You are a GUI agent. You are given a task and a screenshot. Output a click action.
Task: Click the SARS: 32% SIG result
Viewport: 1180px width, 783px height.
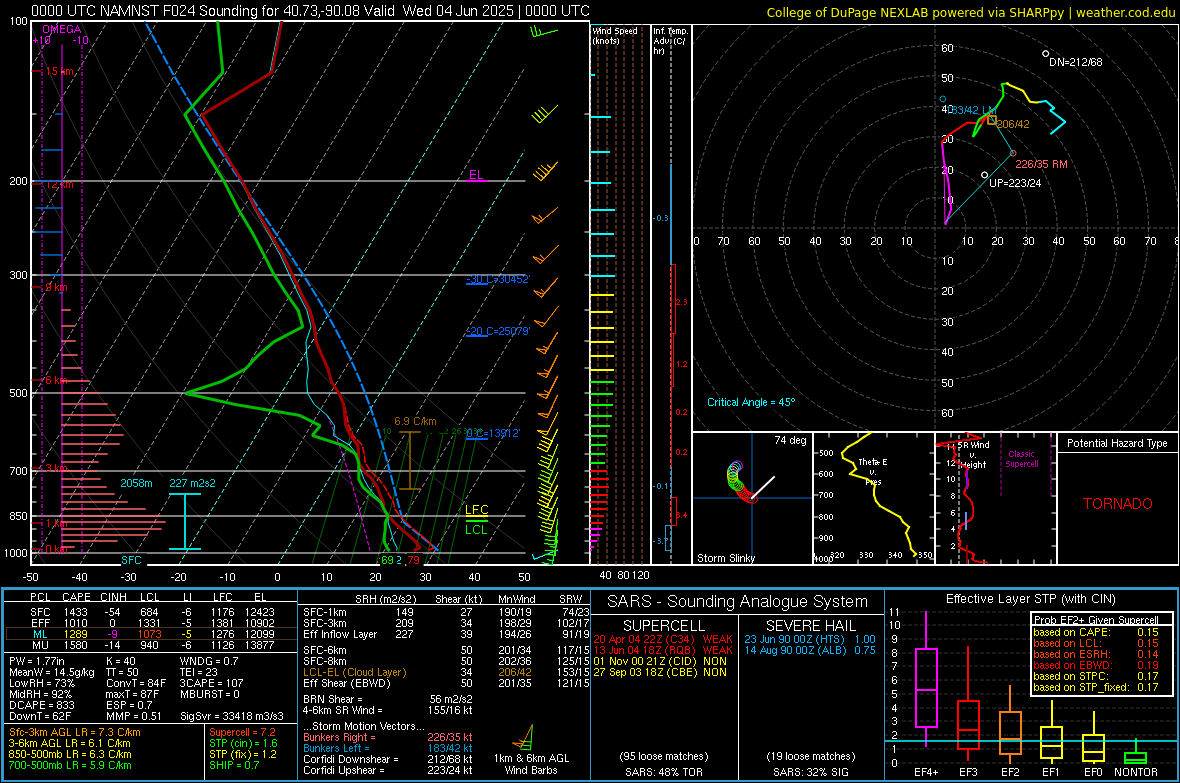[810, 772]
